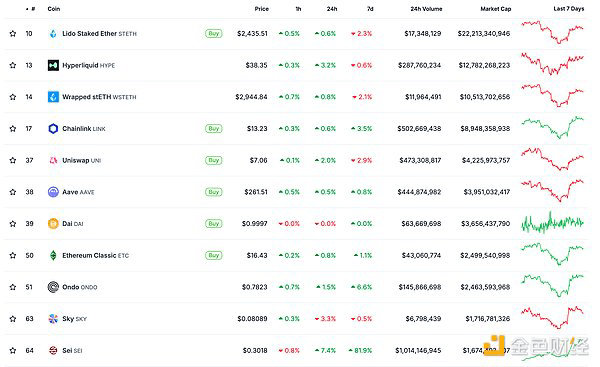Click the Buy button next to Chainlink
This screenshot has height=367, width=600.
214,129
